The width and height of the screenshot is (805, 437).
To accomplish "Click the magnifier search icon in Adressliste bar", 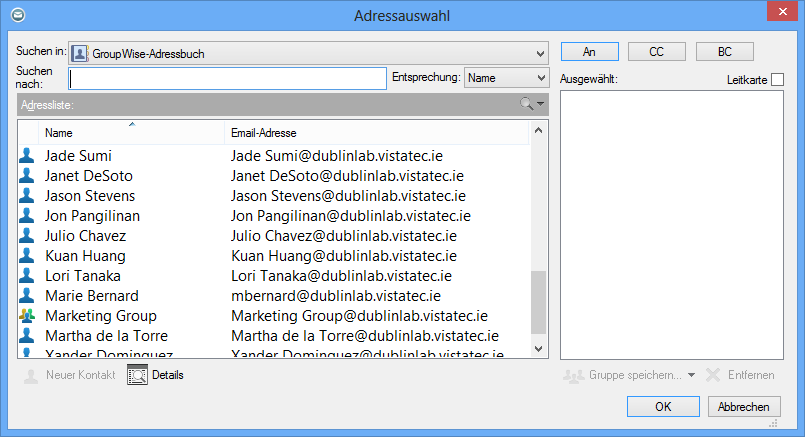I will (526, 104).
